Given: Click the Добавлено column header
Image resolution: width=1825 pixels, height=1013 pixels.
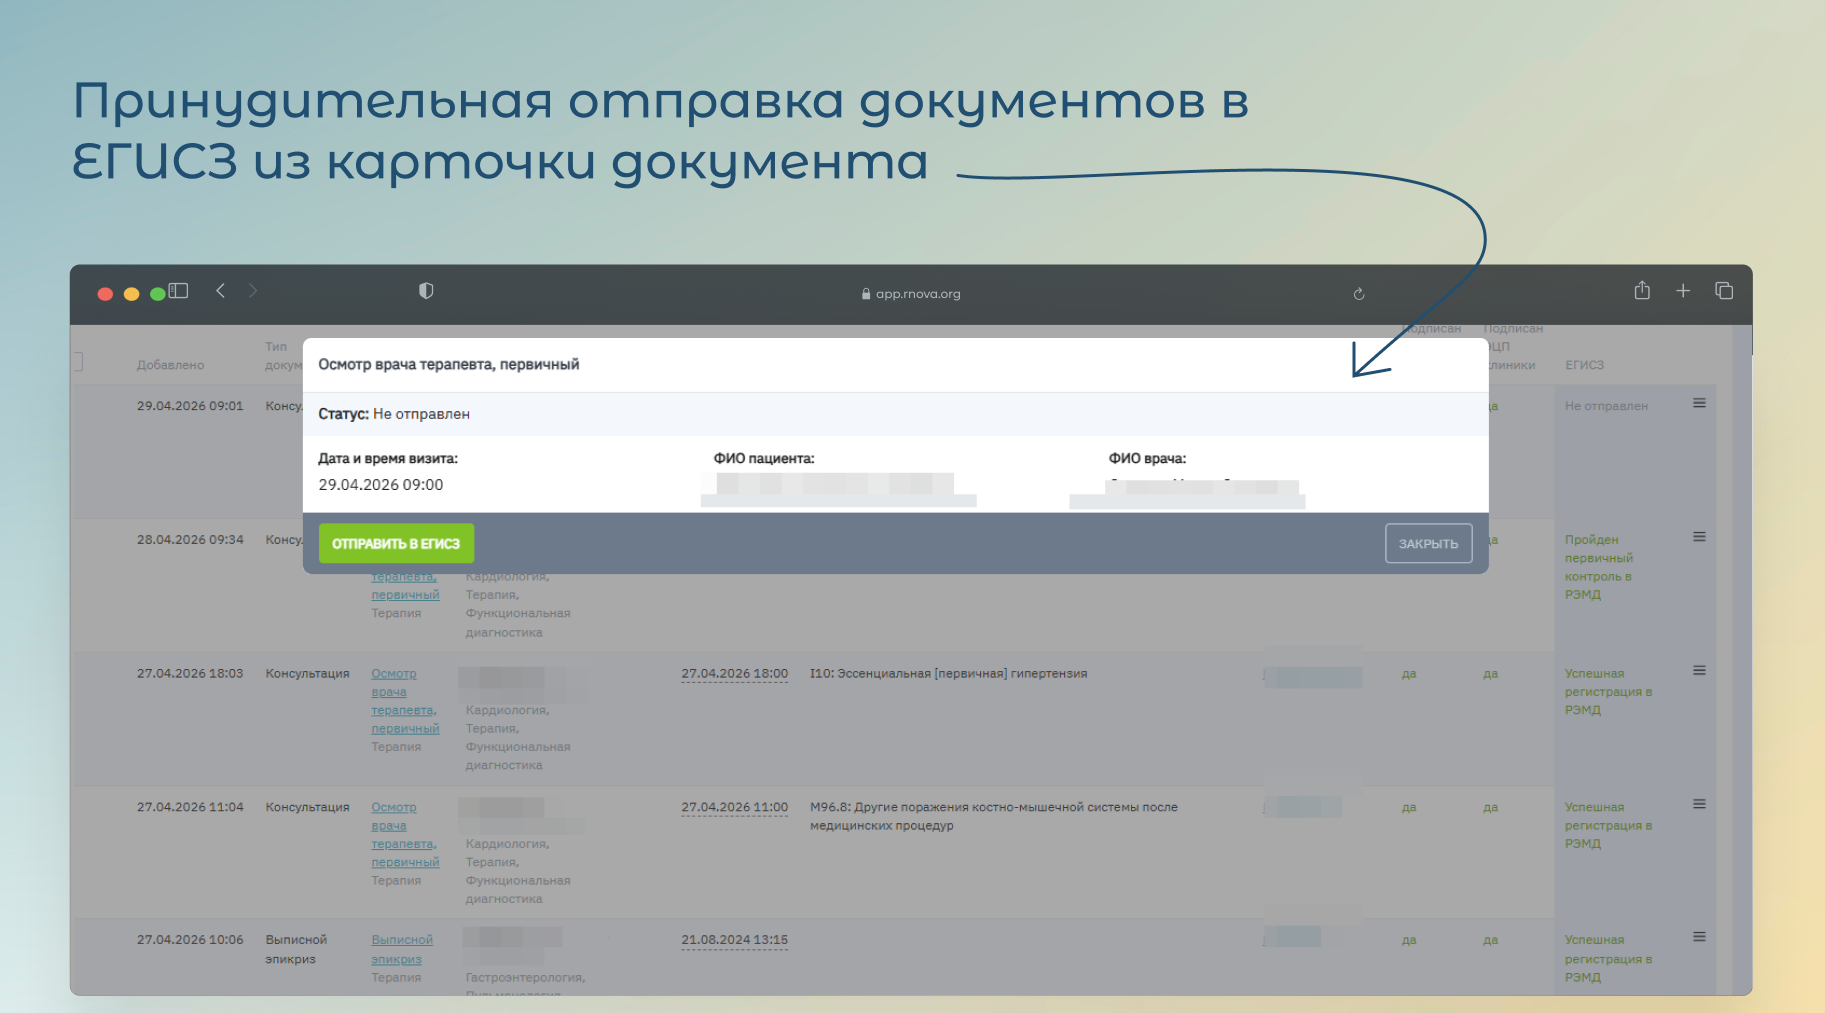Looking at the screenshot, I should (x=170, y=365).
